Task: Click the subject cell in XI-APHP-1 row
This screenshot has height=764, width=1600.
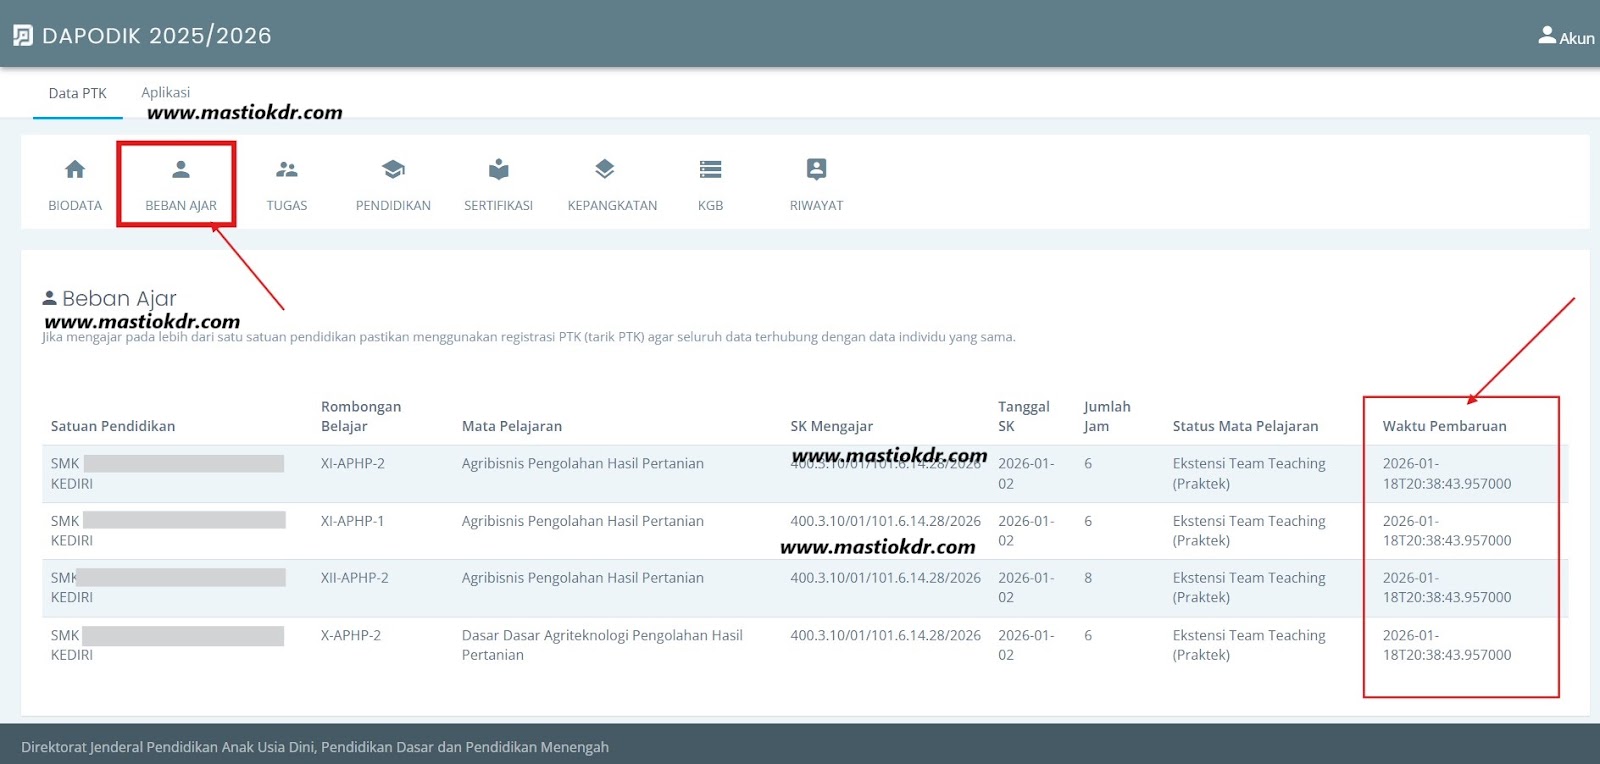Action: (583, 521)
